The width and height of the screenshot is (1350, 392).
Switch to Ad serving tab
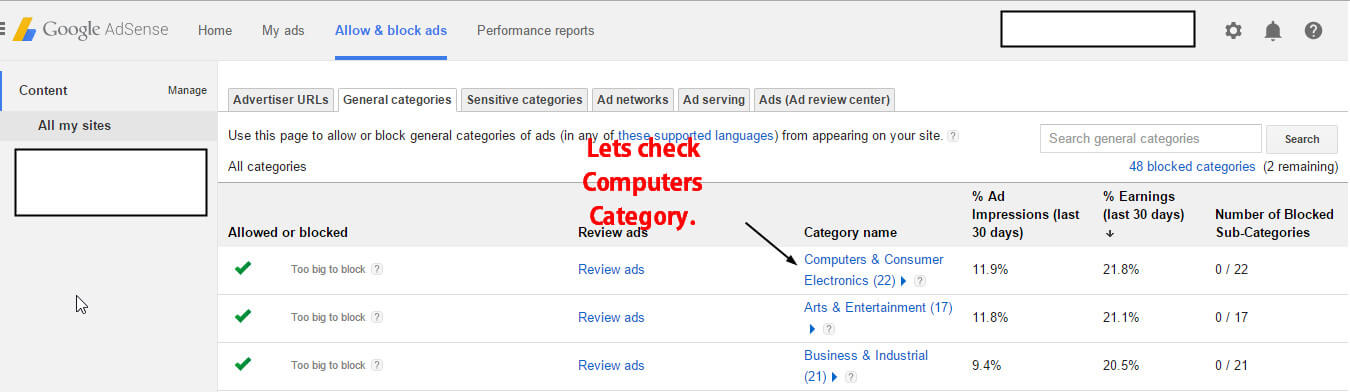pos(713,100)
